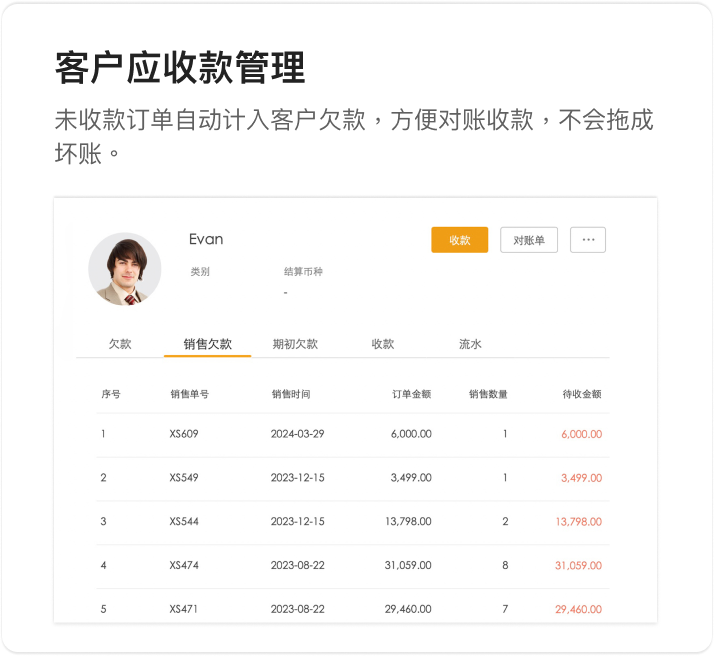Image resolution: width=714 pixels, height=656 pixels.
Task: Open the 对账单 statement button
Action: (x=529, y=240)
